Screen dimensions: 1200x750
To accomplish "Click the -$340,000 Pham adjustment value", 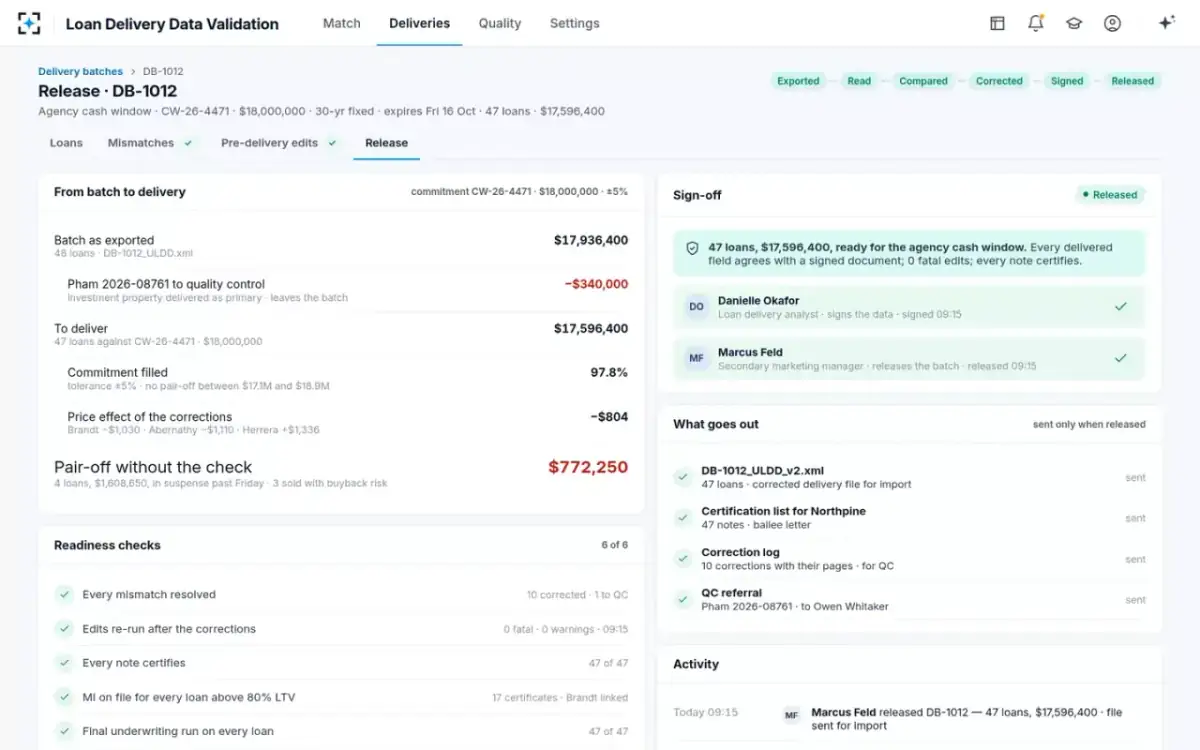I will click(x=596, y=284).
